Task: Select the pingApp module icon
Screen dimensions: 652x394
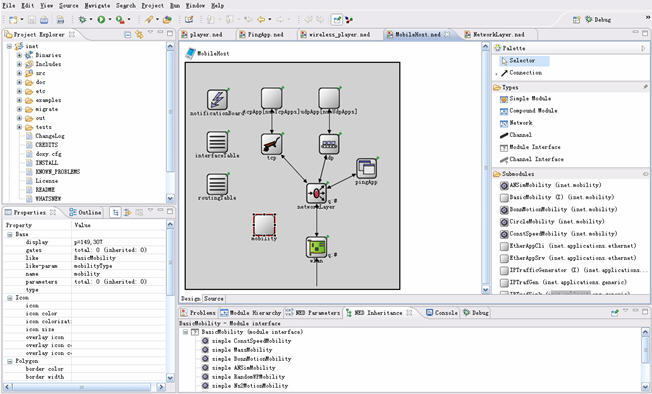Action: click(366, 168)
